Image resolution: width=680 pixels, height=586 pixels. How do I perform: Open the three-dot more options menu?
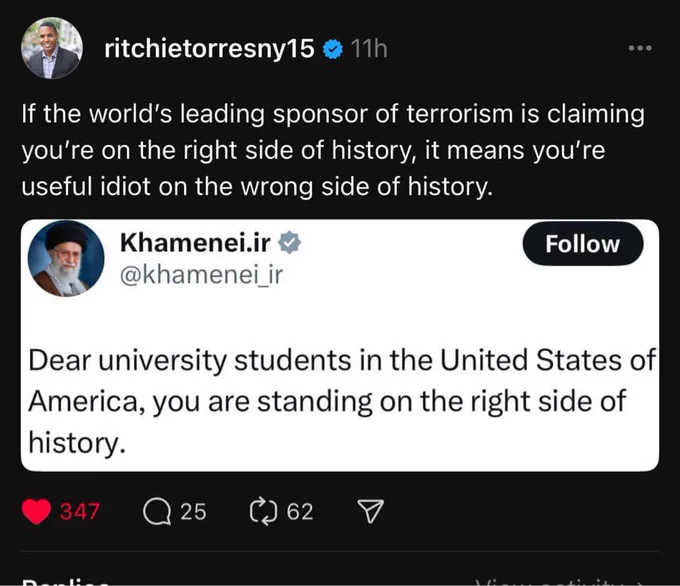click(x=640, y=48)
